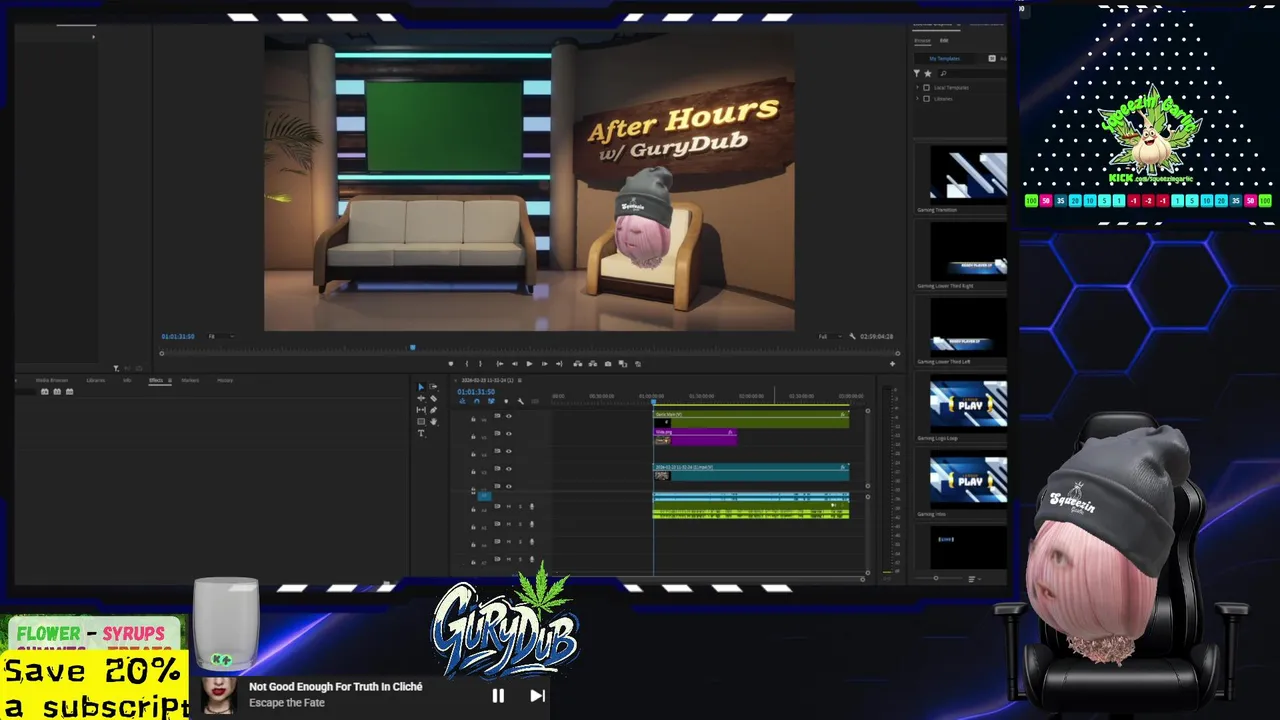Enable the Libraries checkbox in Essential Graphics
Image resolution: width=1280 pixels, height=720 pixels.
[x=926, y=99]
